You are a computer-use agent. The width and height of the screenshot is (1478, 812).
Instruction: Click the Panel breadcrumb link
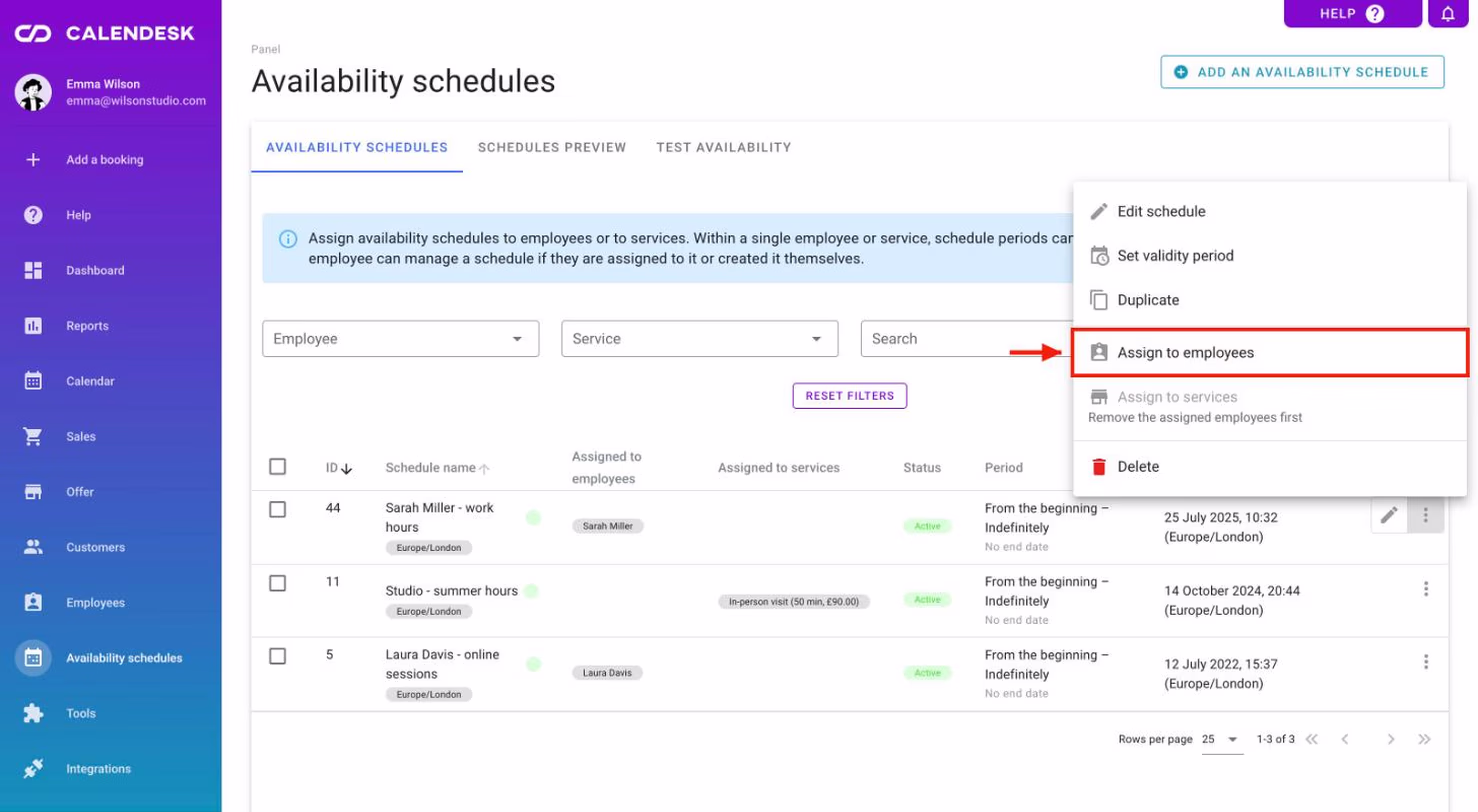point(266,48)
